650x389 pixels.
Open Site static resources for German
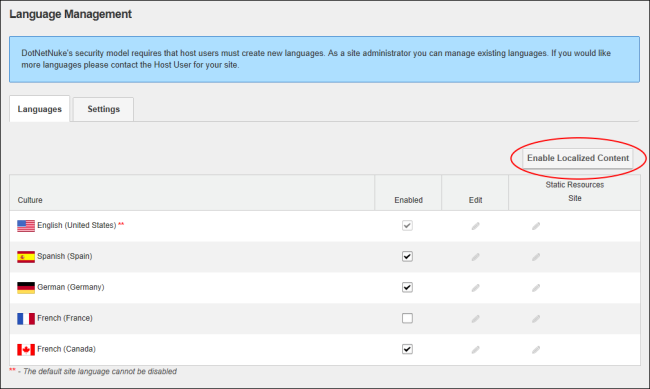(536, 288)
